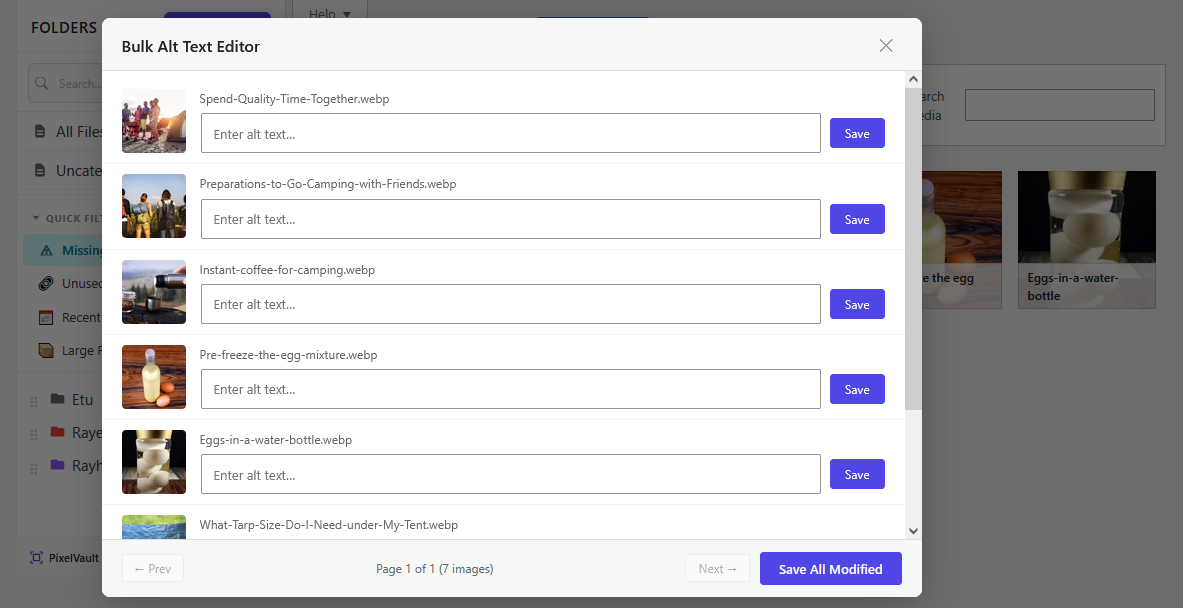Save alt text for Instant-coffee-for-camping.webp
This screenshot has height=608, width=1183.
coord(857,304)
